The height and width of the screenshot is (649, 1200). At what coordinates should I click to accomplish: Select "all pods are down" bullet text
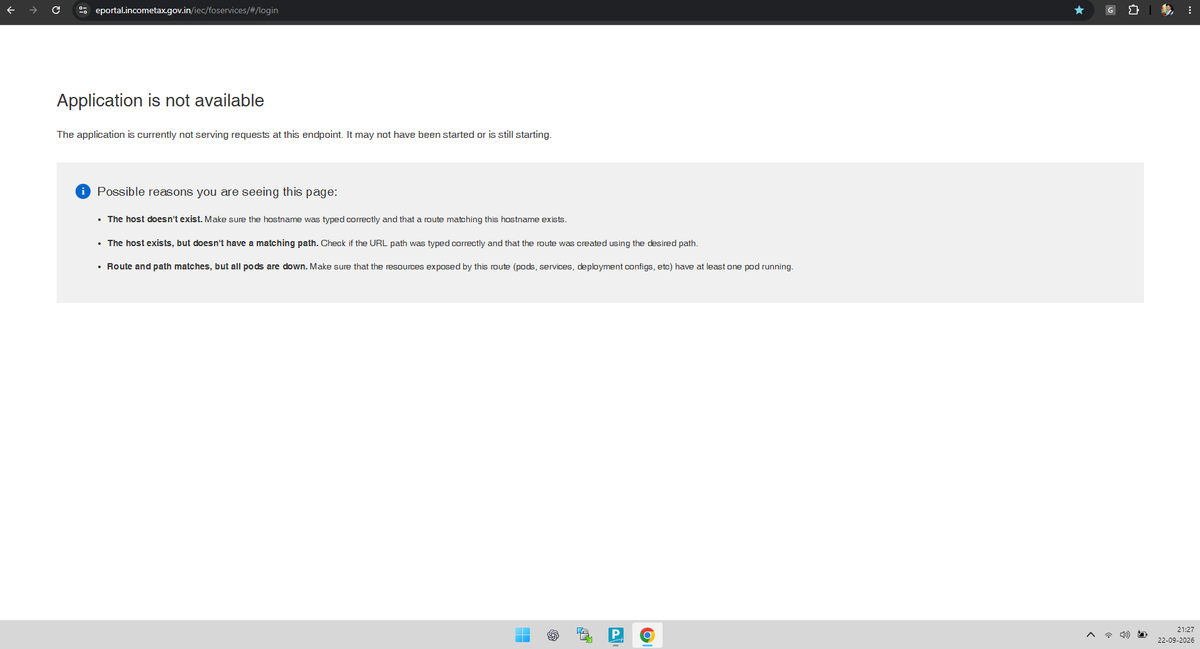click(x=207, y=267)
